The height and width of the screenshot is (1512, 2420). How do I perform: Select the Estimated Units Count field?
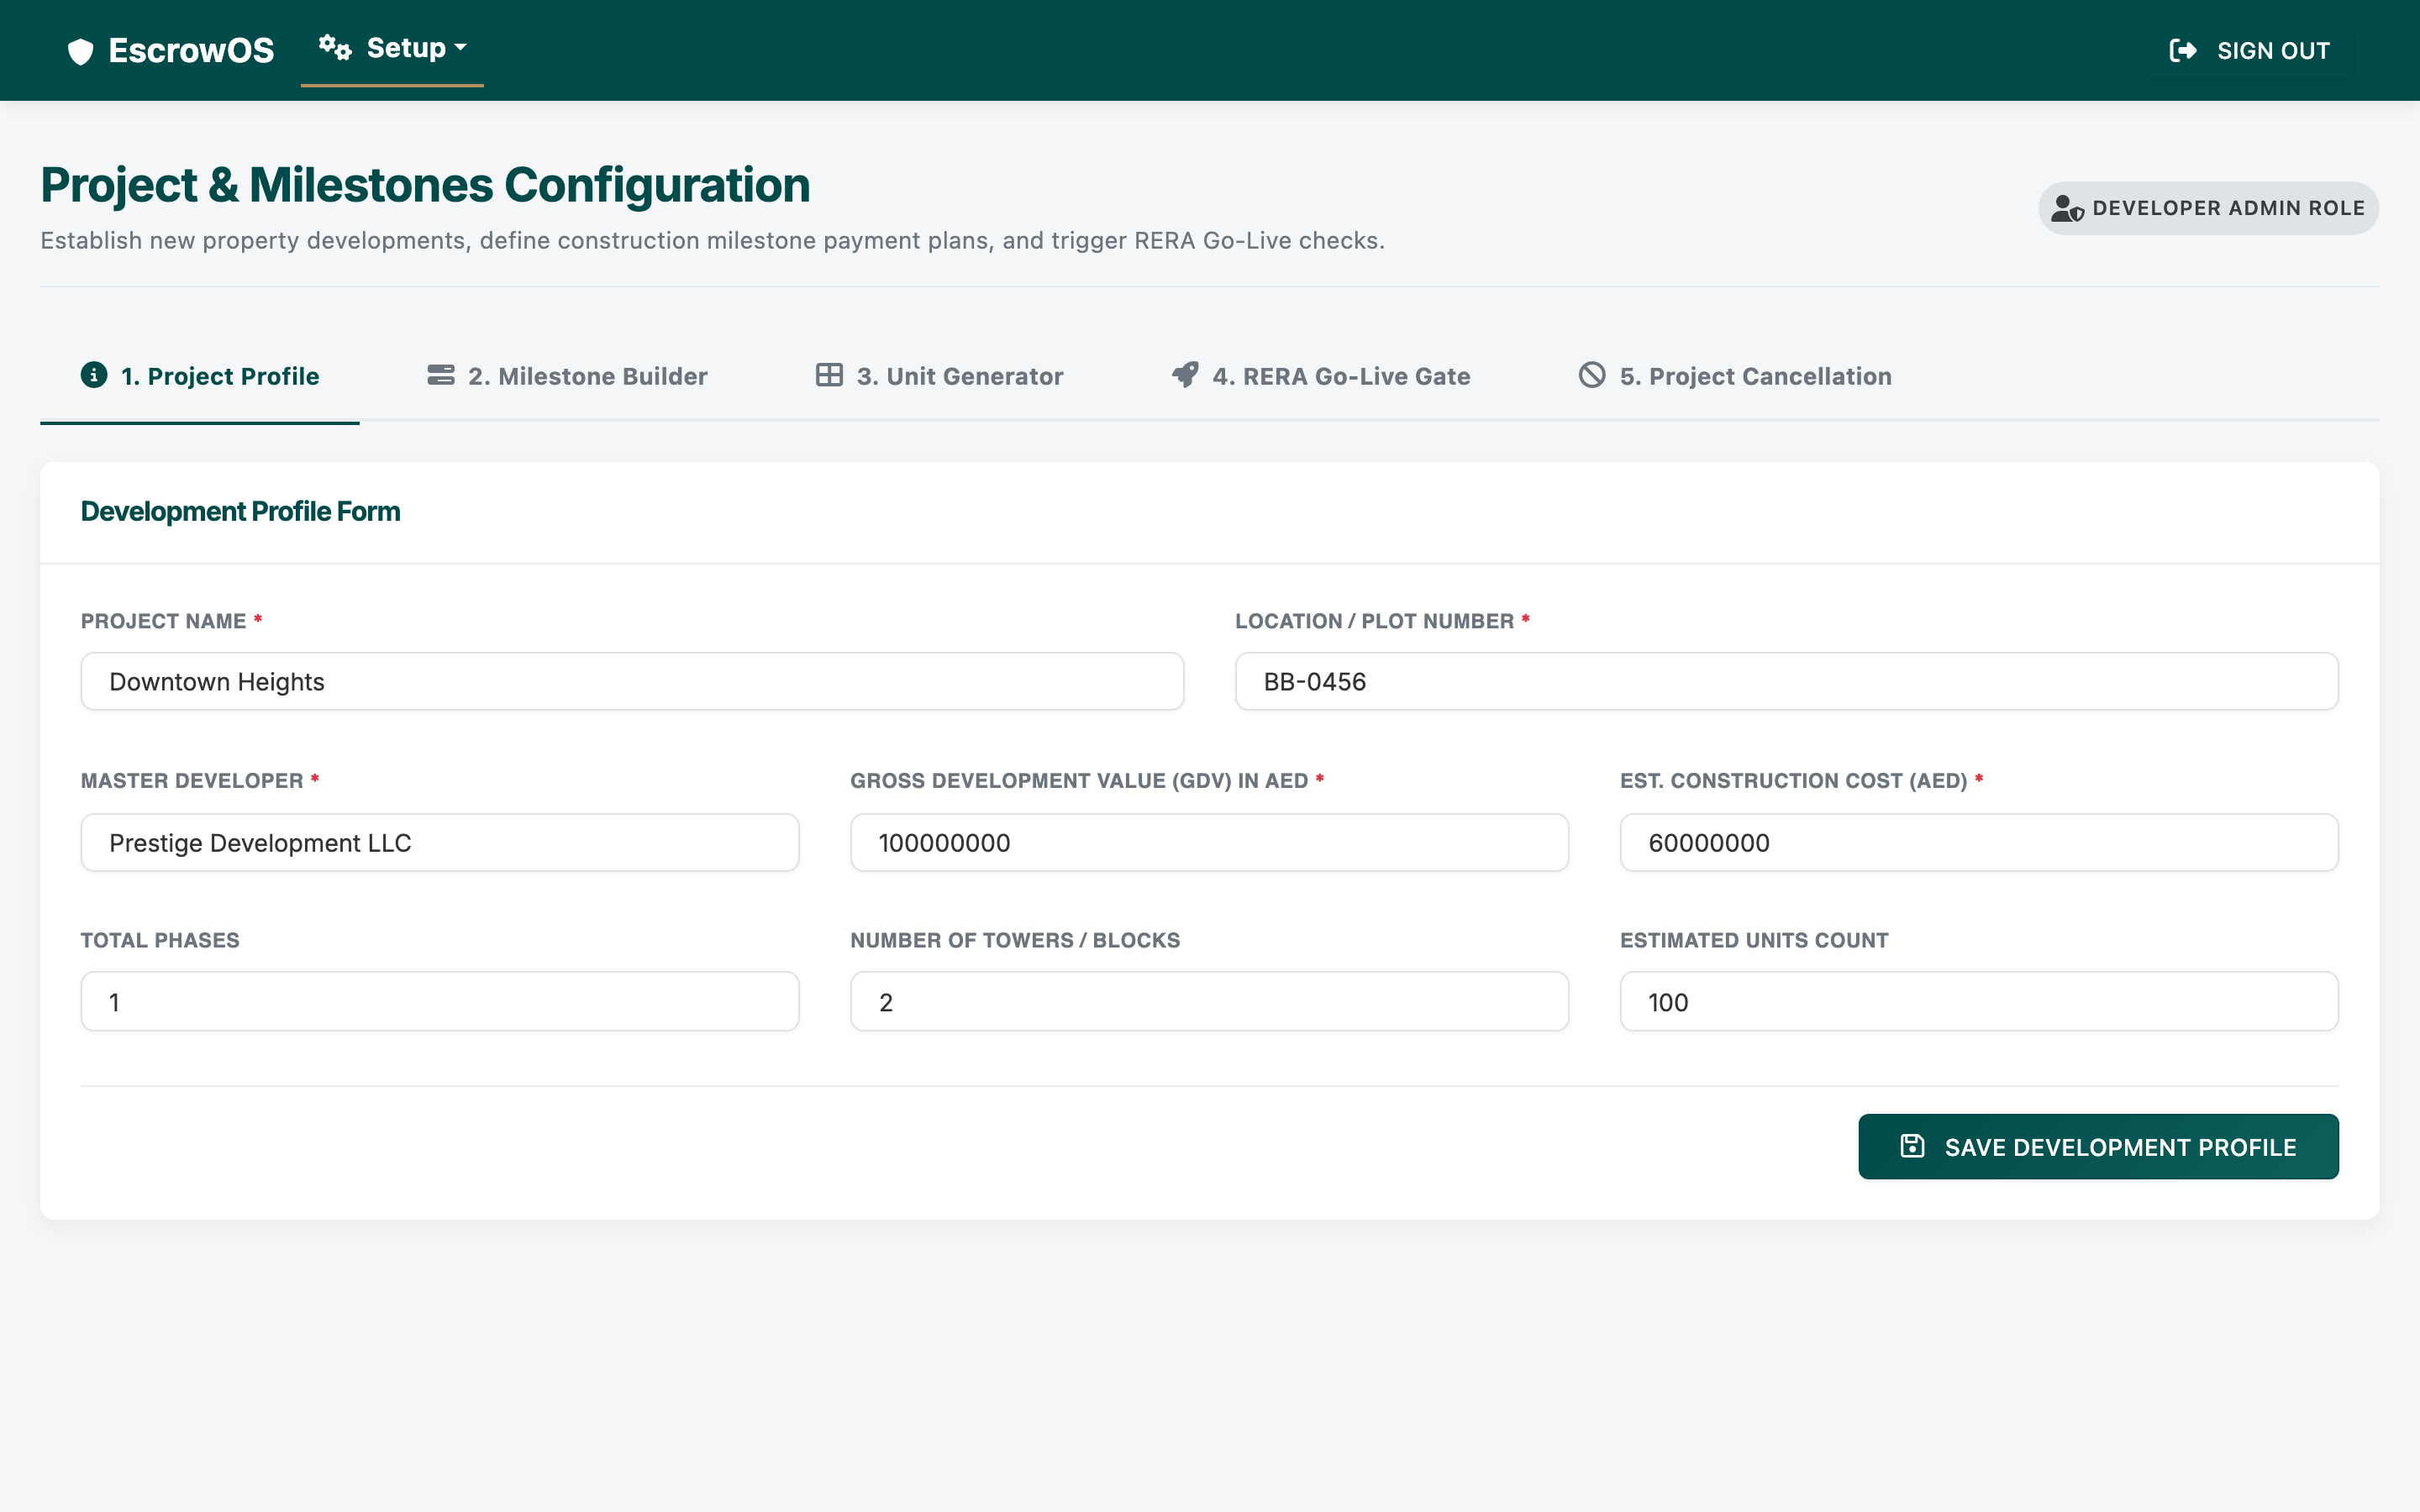click(1979, 1002)
